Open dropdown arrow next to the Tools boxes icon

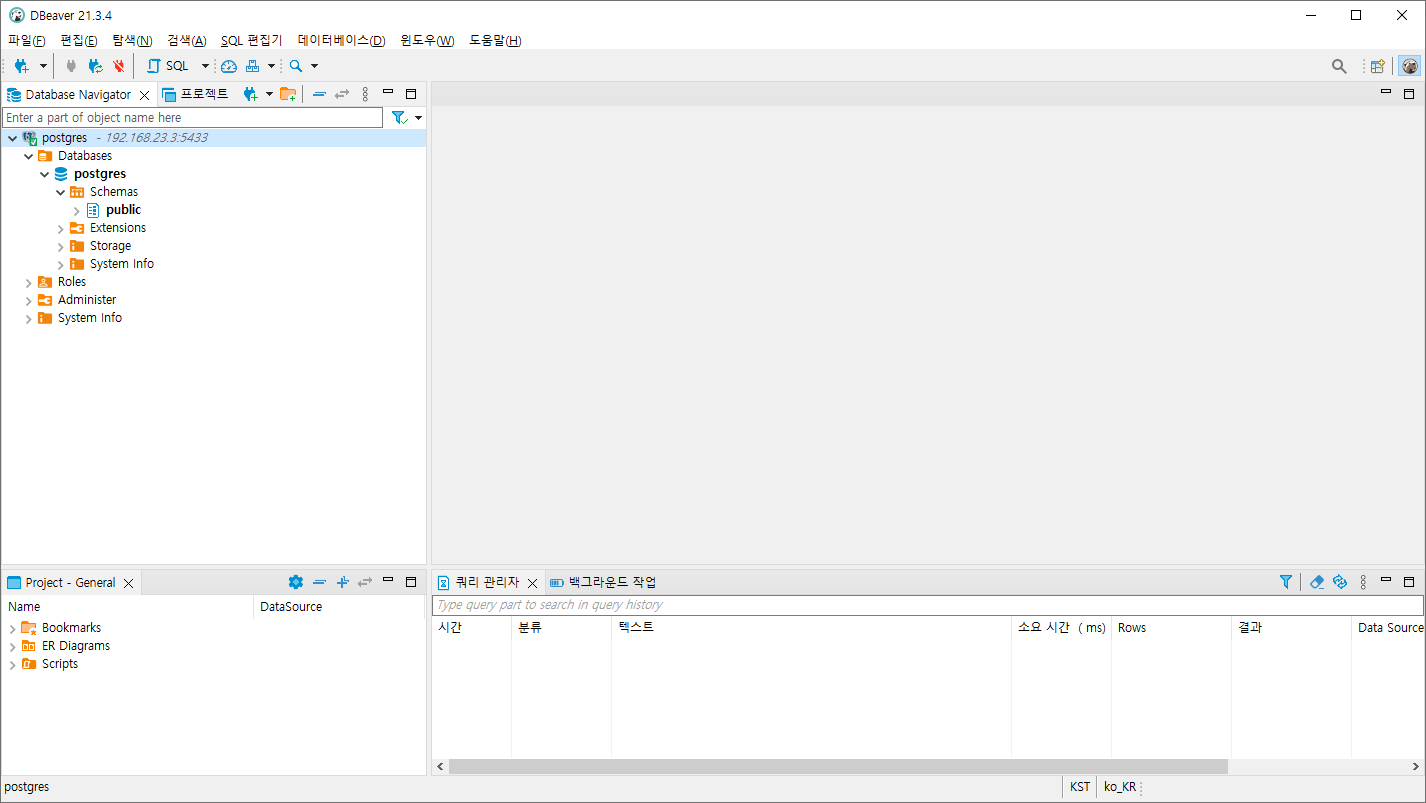tap(271, 66)
